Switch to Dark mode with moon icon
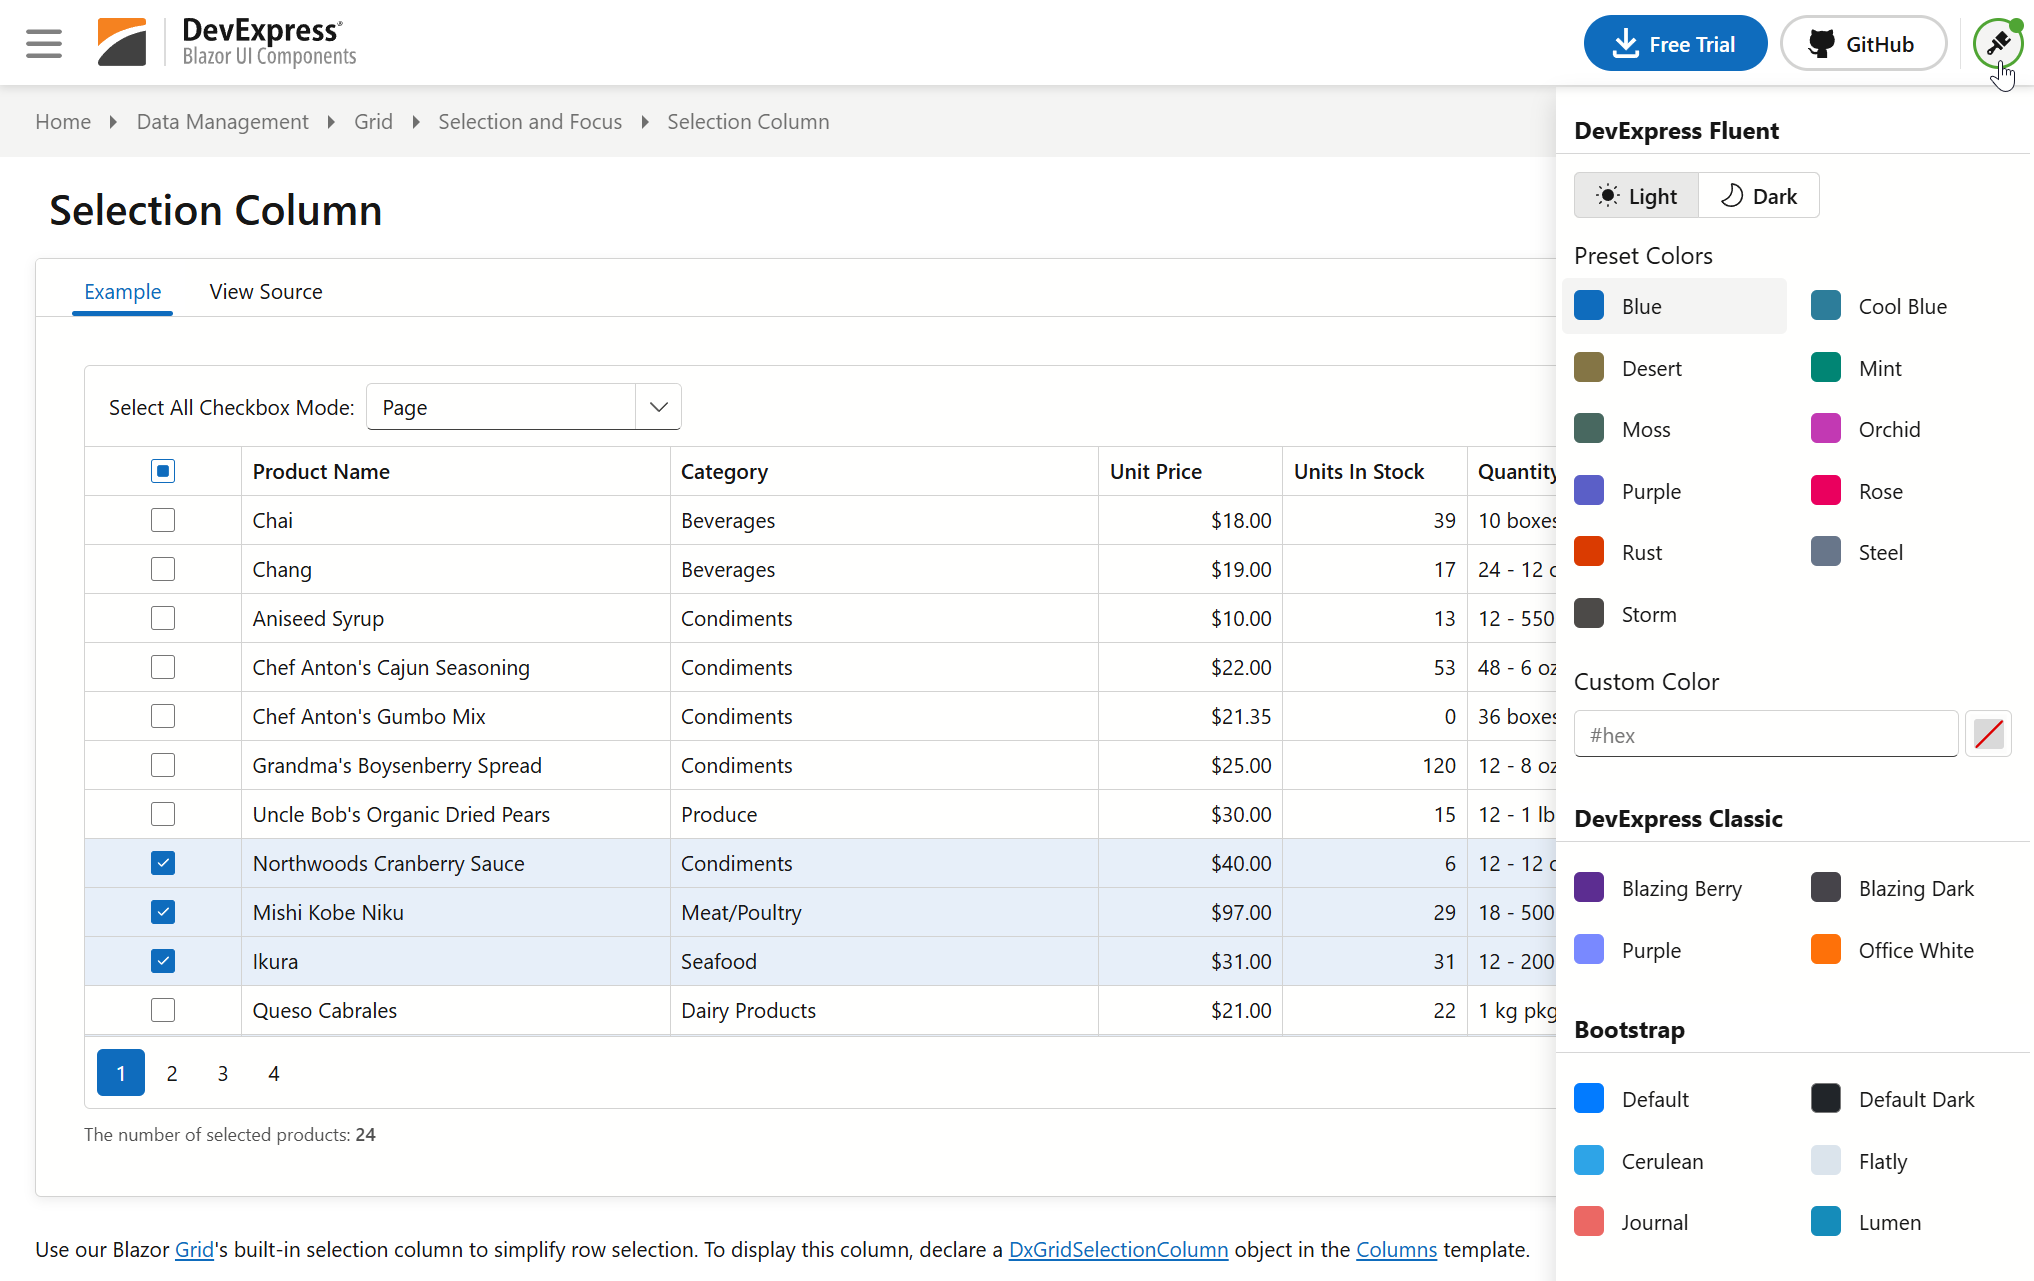The height and width of the screenshot is (1281, 2034). tap(1759, 196)
